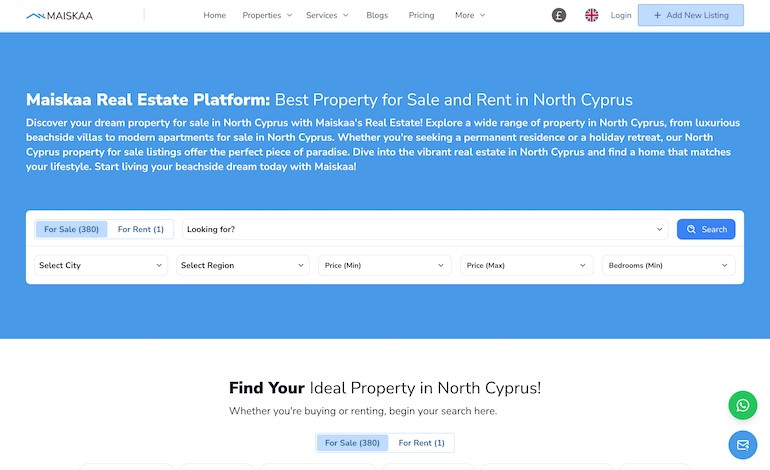Viewport: 770px width, 470px height.
Task: Open the Price (Max) dropdown
Action: click(x=526, y=265)
